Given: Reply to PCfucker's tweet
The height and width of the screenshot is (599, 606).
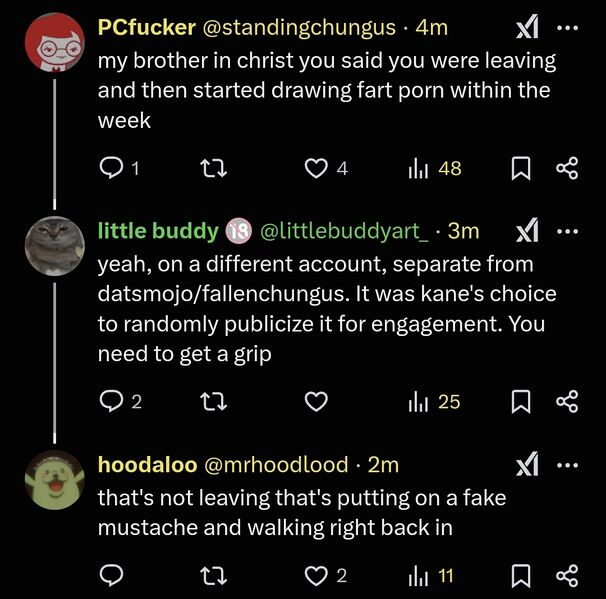Looking at the screenshot, I should [111, 169].
